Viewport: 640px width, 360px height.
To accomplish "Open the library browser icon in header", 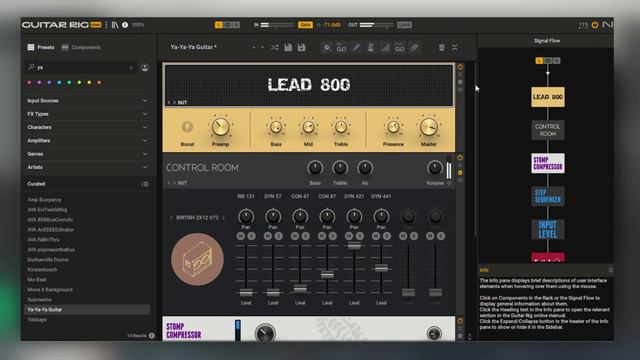I will click(115, 25).
